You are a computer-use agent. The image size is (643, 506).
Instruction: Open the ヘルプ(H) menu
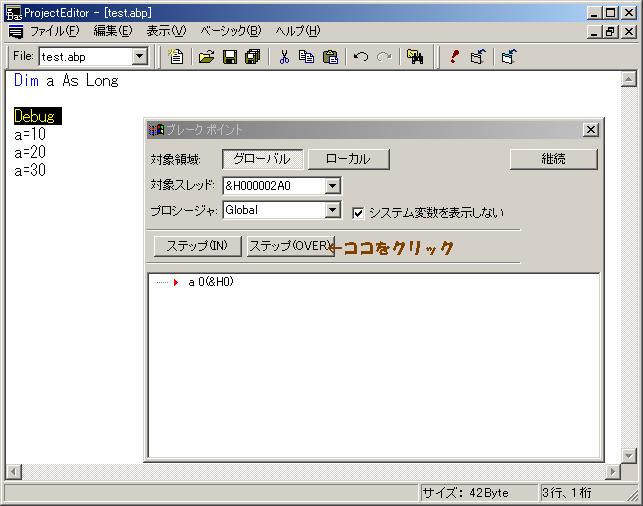298,31
